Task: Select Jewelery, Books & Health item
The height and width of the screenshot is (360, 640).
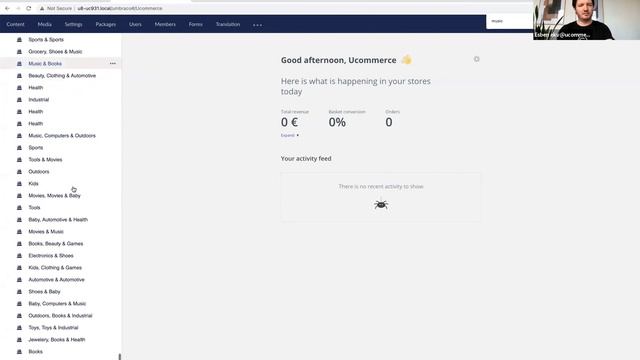Action: point(57,340)
